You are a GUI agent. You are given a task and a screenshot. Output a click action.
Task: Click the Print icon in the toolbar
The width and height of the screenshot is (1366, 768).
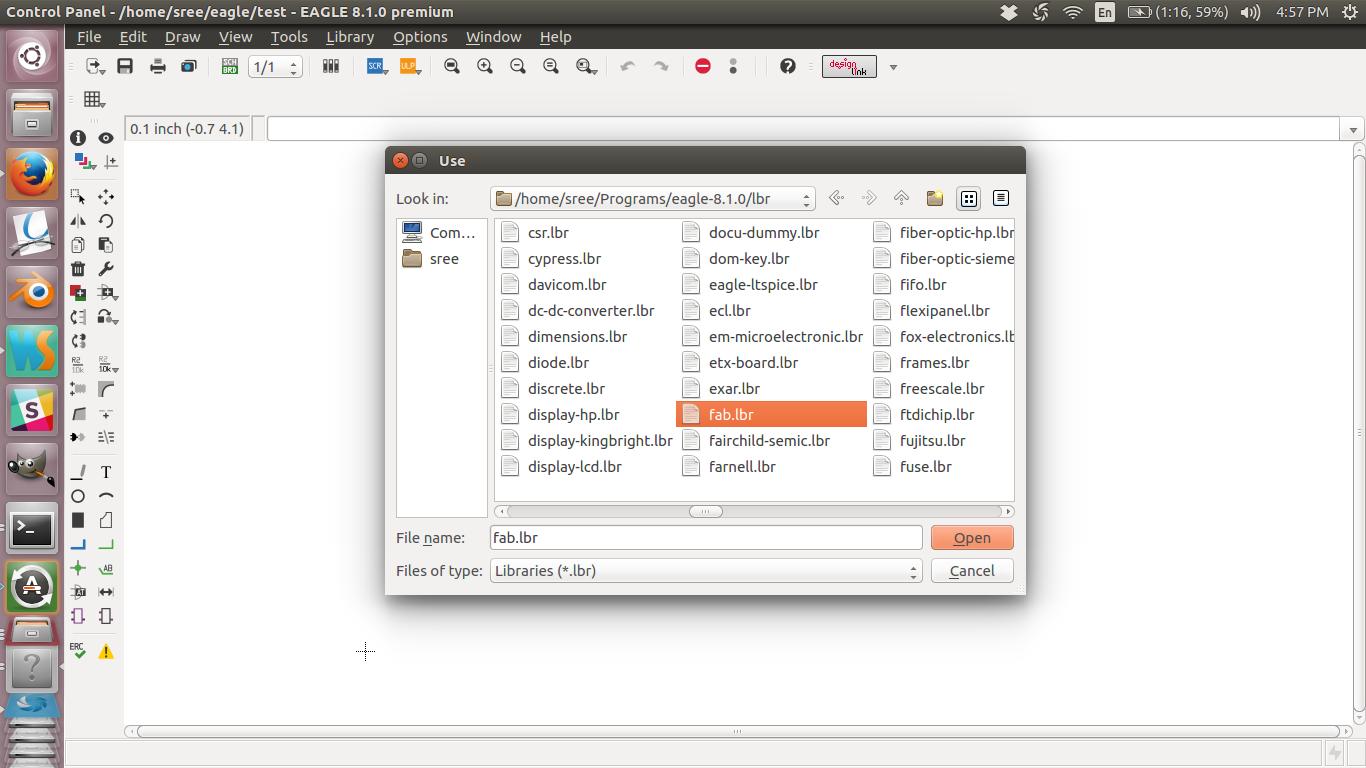[157, 66]
